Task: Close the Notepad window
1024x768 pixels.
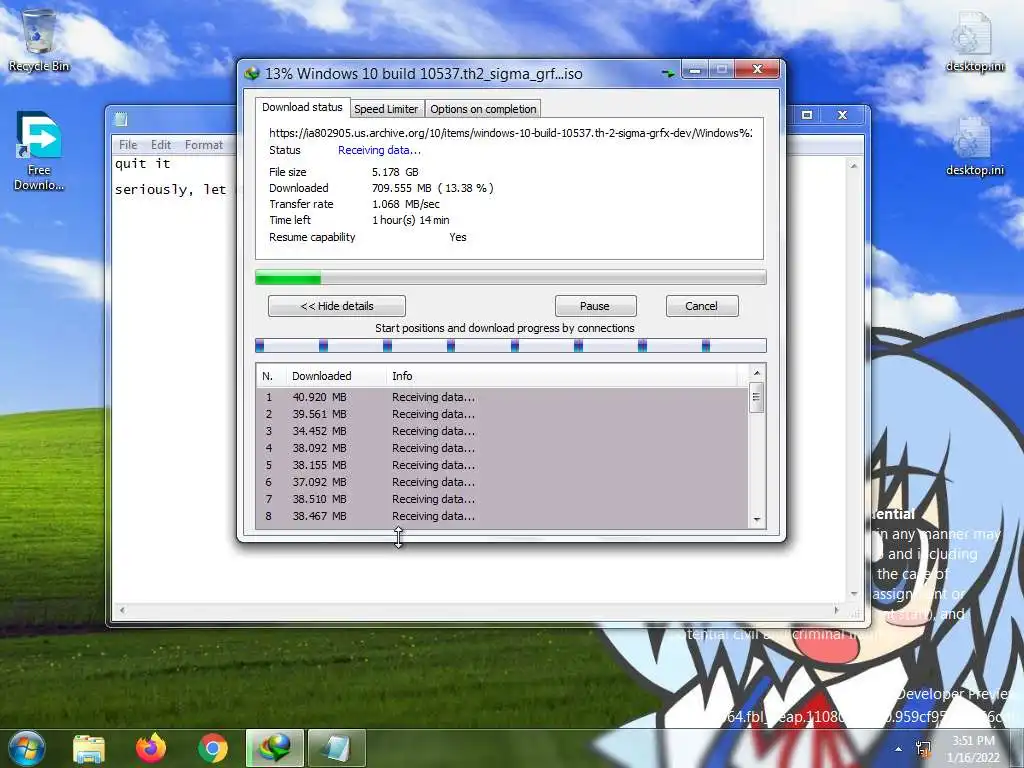Action: click(x=842, y=115)
